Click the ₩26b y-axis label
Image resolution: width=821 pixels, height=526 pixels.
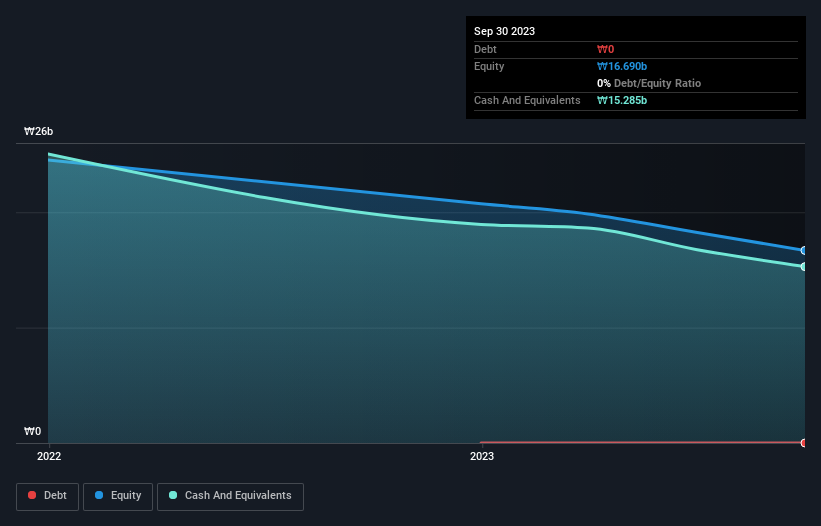tap(39, 131)
